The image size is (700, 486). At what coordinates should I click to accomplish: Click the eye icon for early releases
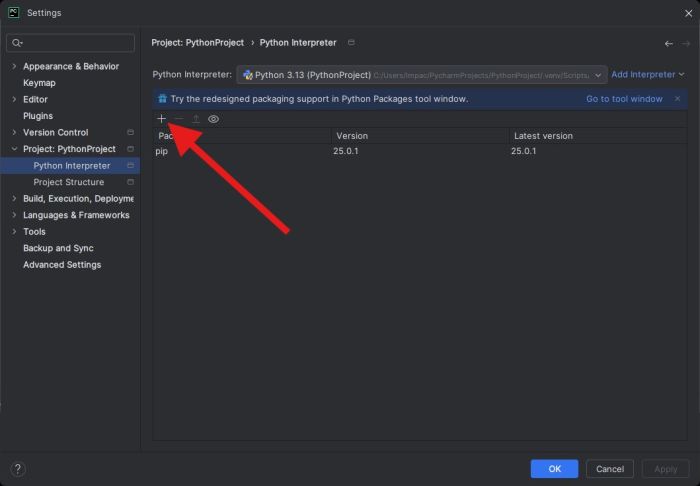[x=213, y=119]
